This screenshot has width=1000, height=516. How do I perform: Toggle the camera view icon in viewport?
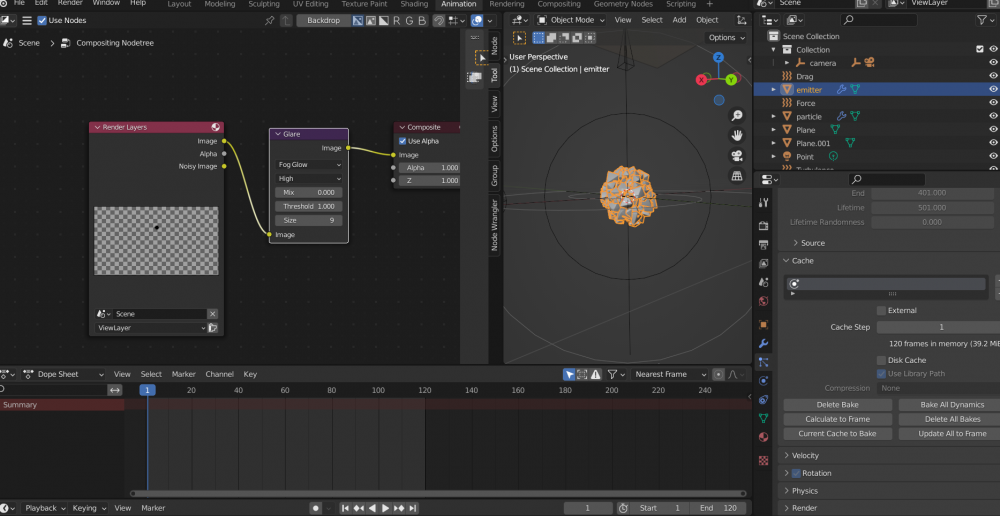737,156
